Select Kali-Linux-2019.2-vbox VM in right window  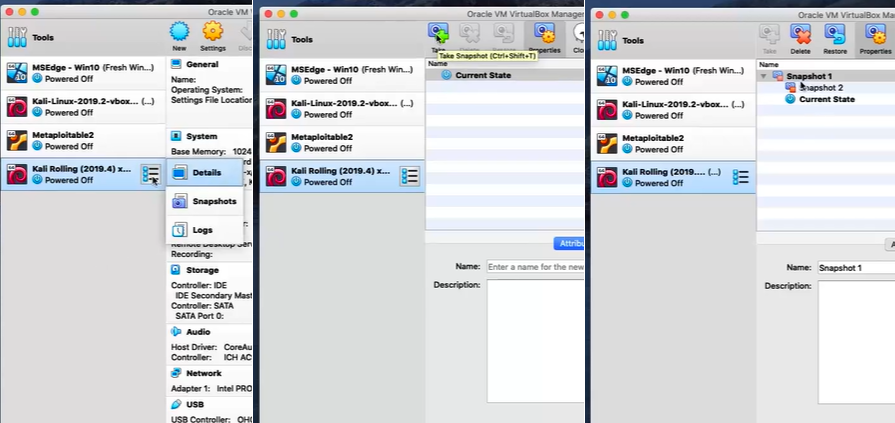coord(673,110)
